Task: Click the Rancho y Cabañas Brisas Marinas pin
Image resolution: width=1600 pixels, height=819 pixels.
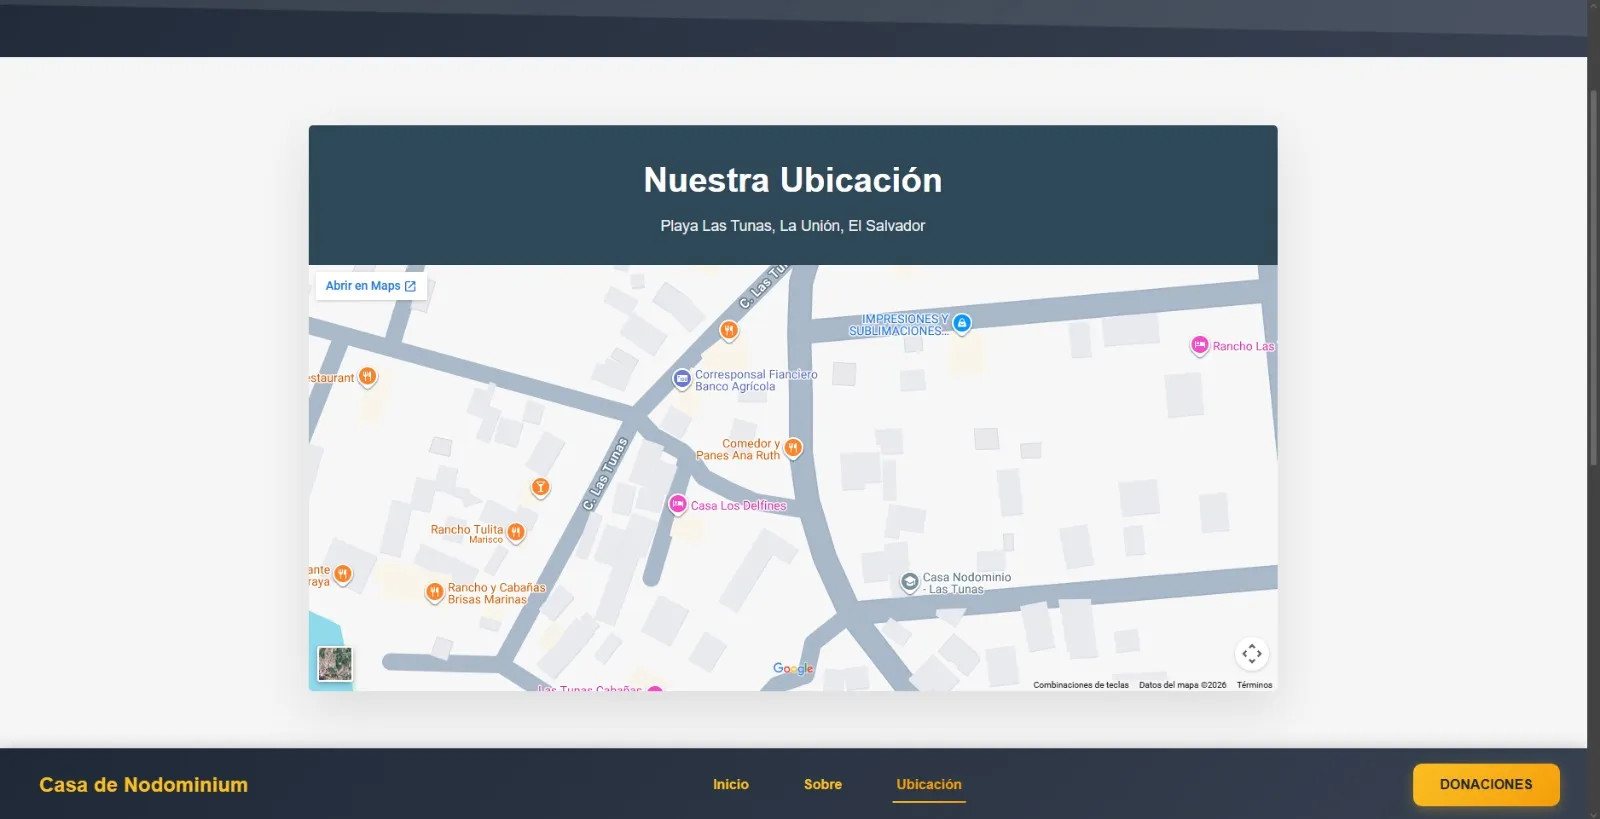Action: [435, 592]
